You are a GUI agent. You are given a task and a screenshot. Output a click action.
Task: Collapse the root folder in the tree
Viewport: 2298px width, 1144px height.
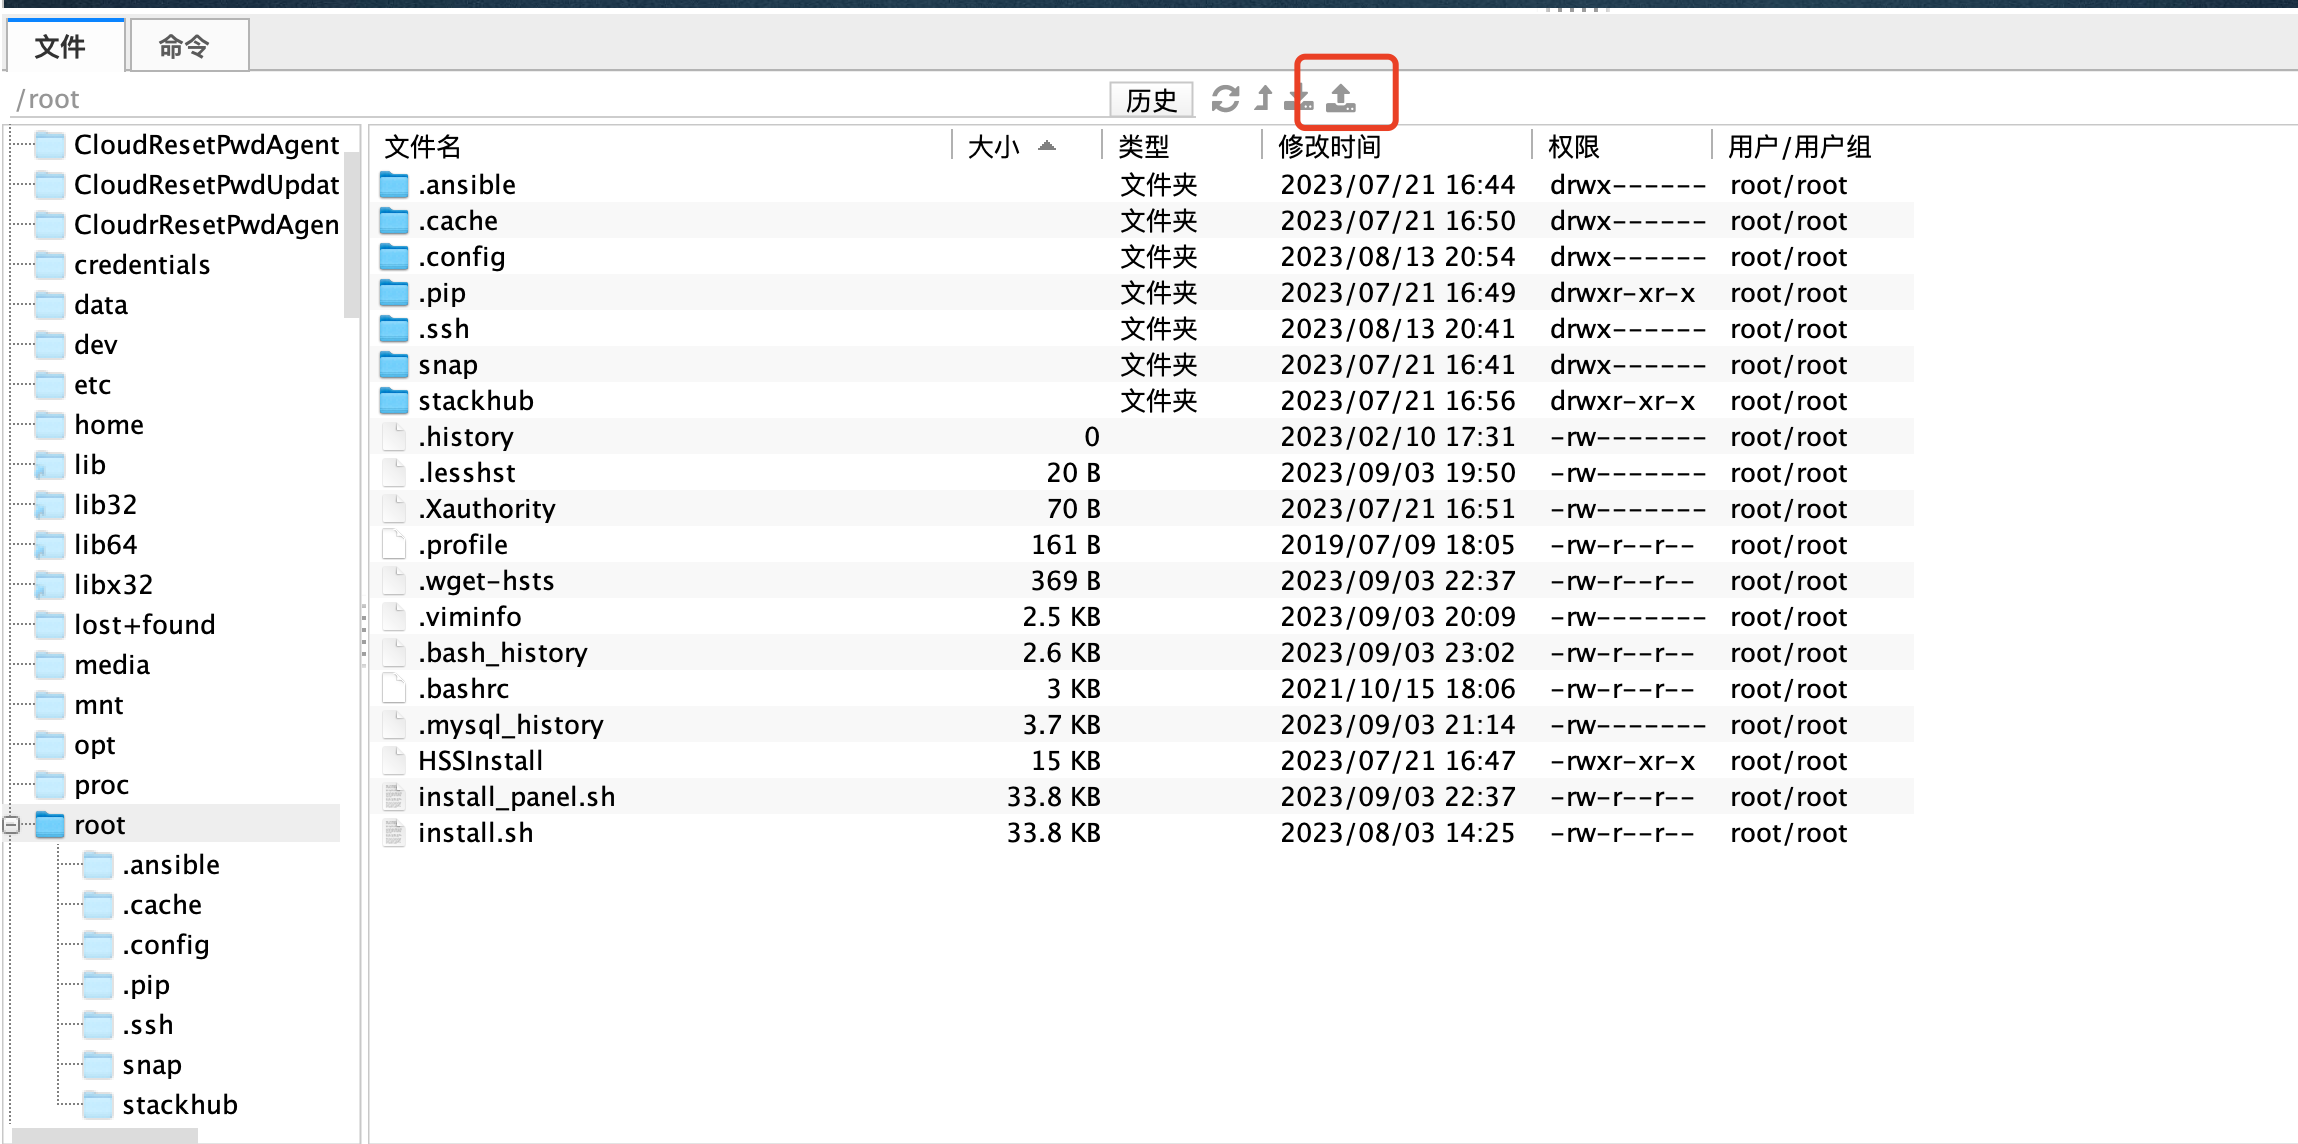(x=12, y=825)
